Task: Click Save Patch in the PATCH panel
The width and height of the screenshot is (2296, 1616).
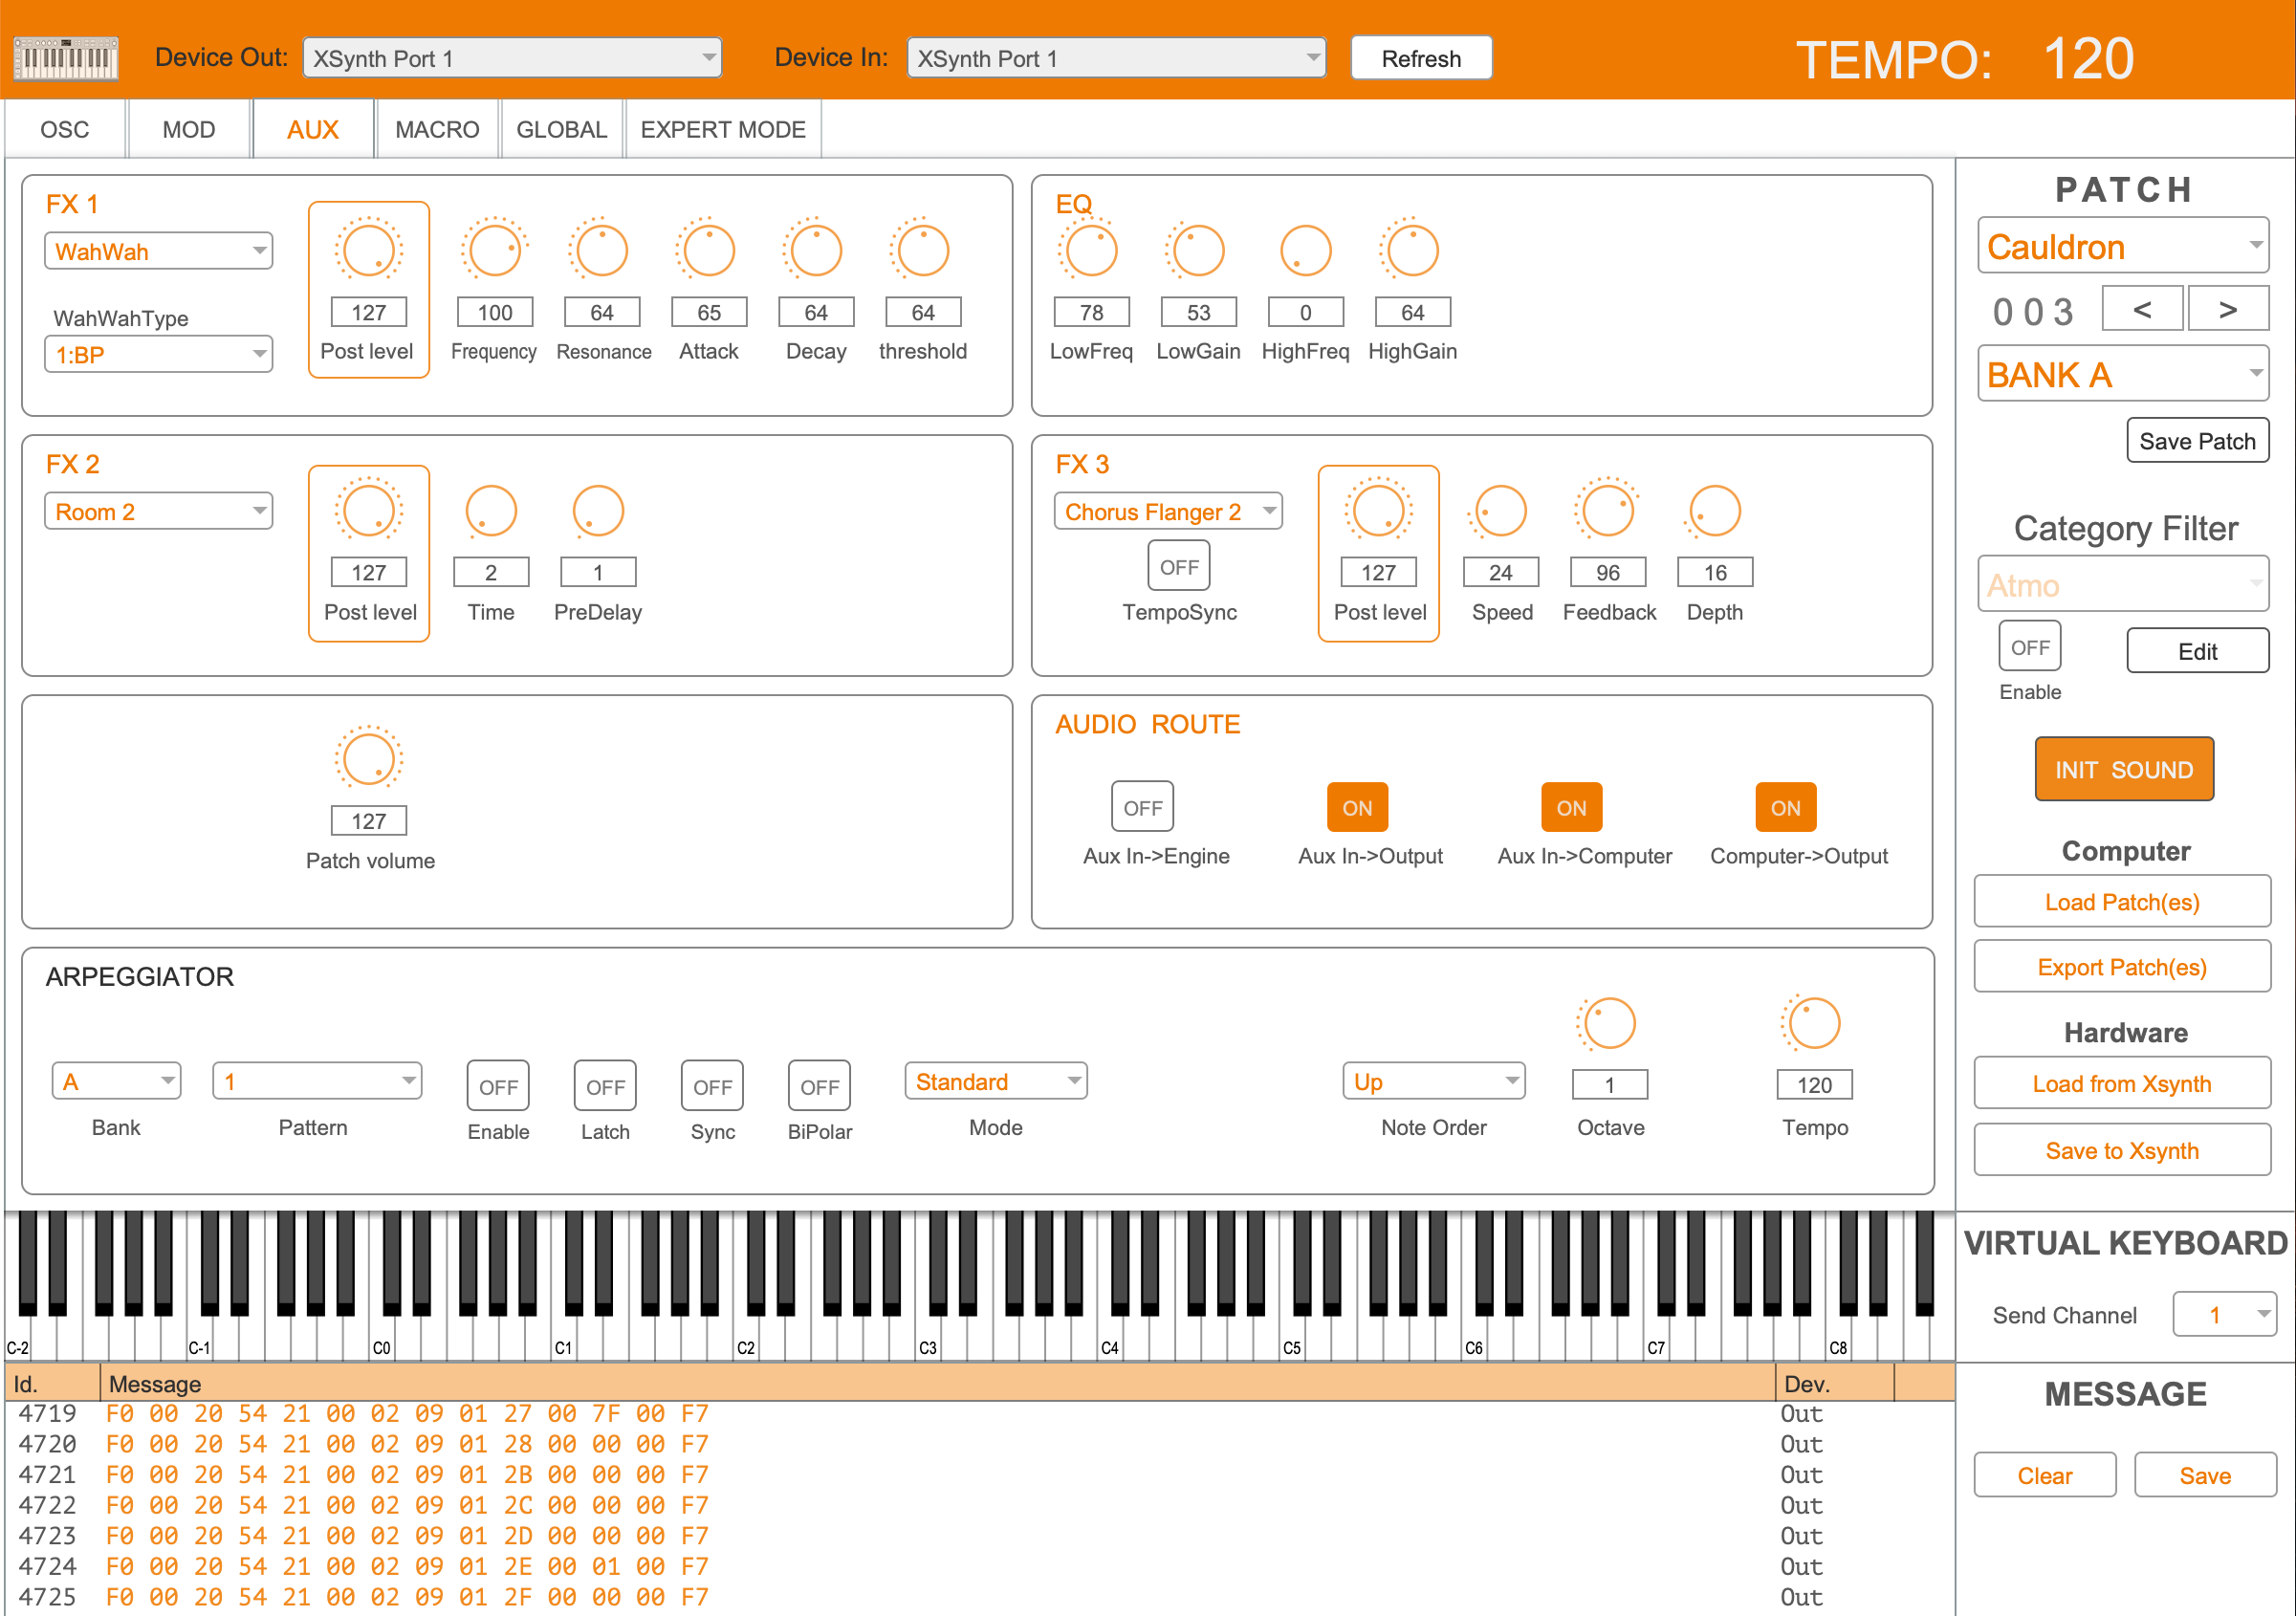Action: [2197, 440]
